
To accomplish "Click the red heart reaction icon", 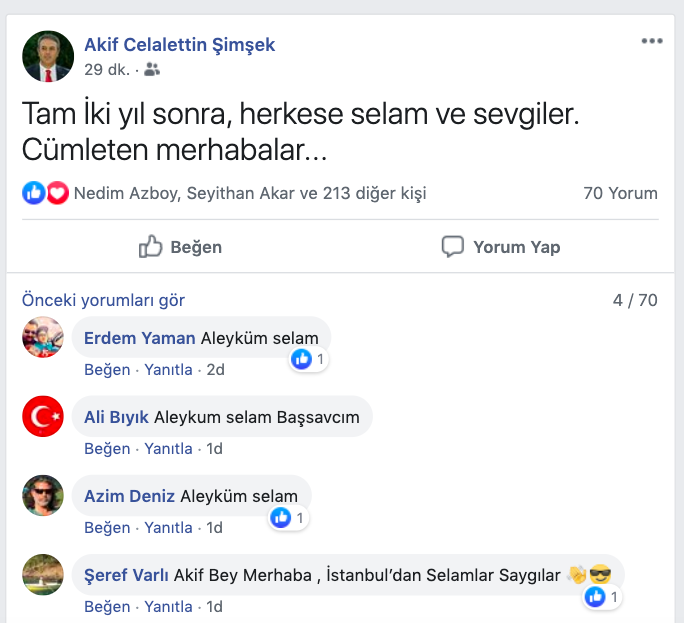I will tap(58, 193).
